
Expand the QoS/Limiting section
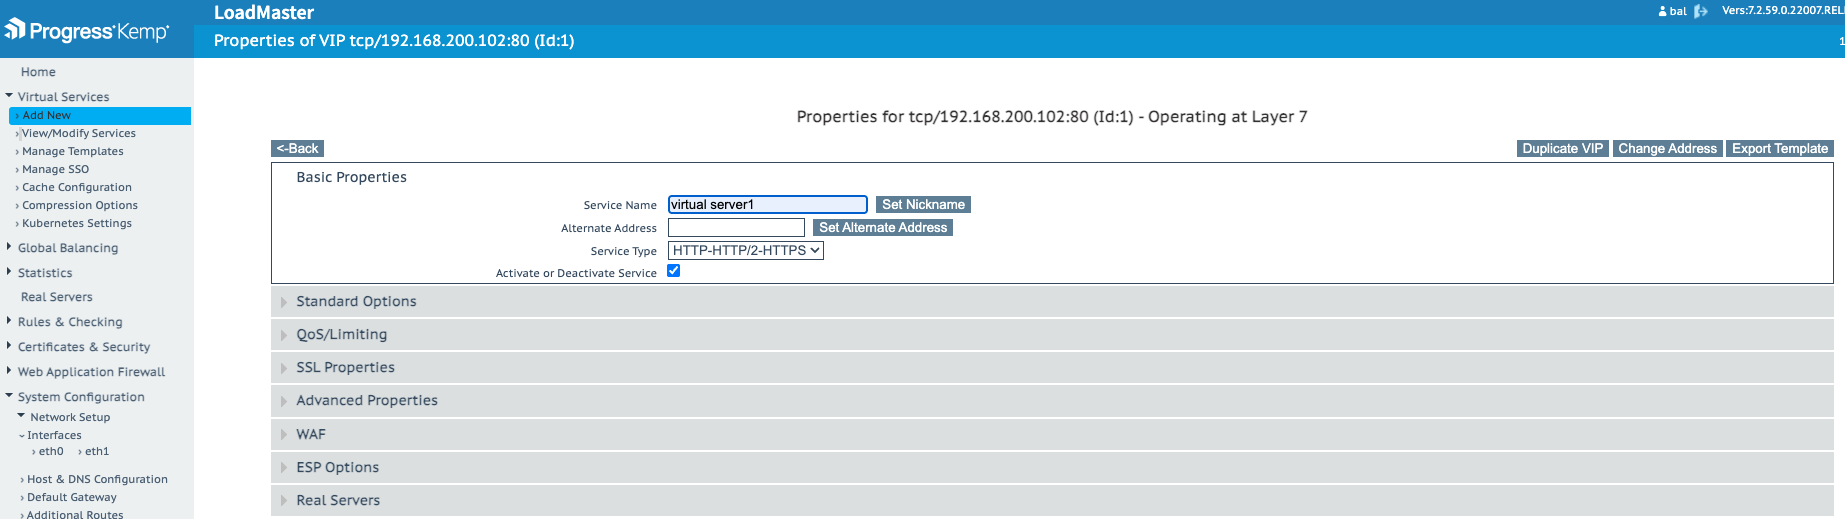coord(341,335)
